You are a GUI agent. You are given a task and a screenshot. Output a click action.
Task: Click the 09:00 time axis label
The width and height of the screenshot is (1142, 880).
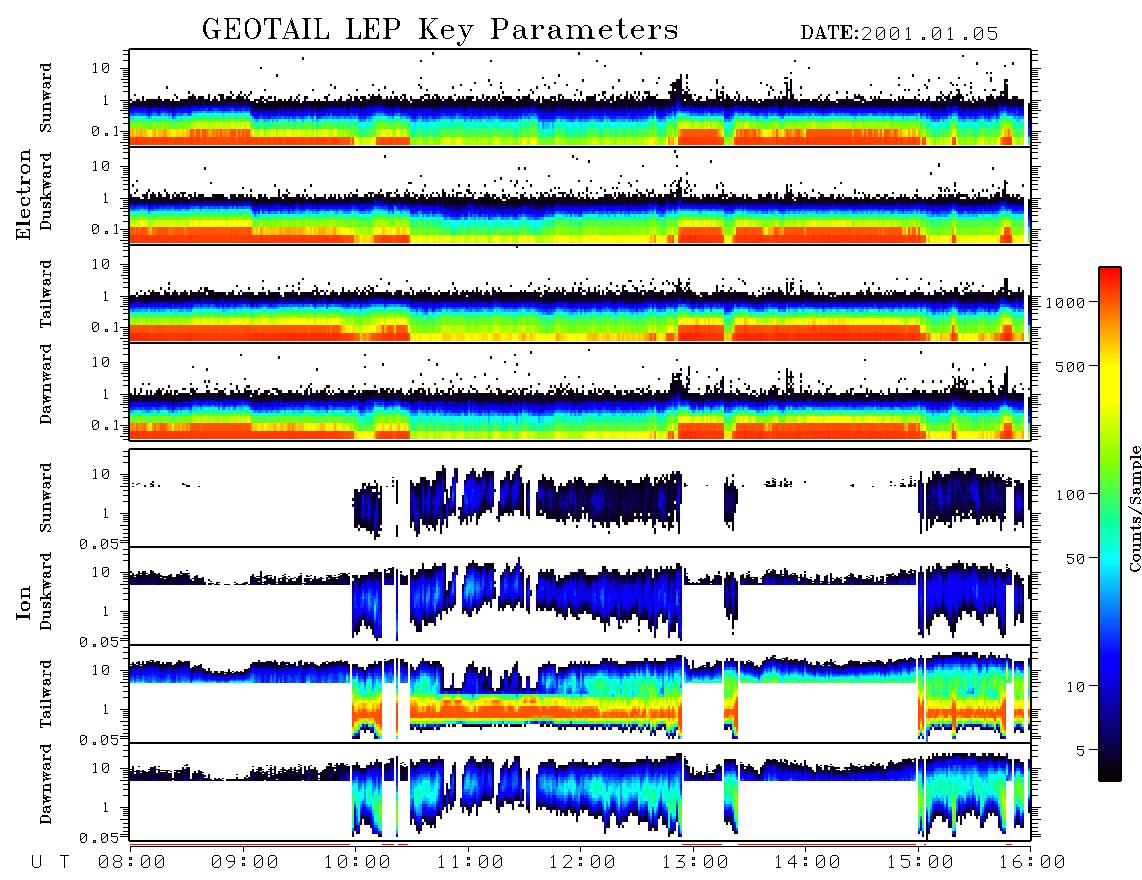click(245, 863)
